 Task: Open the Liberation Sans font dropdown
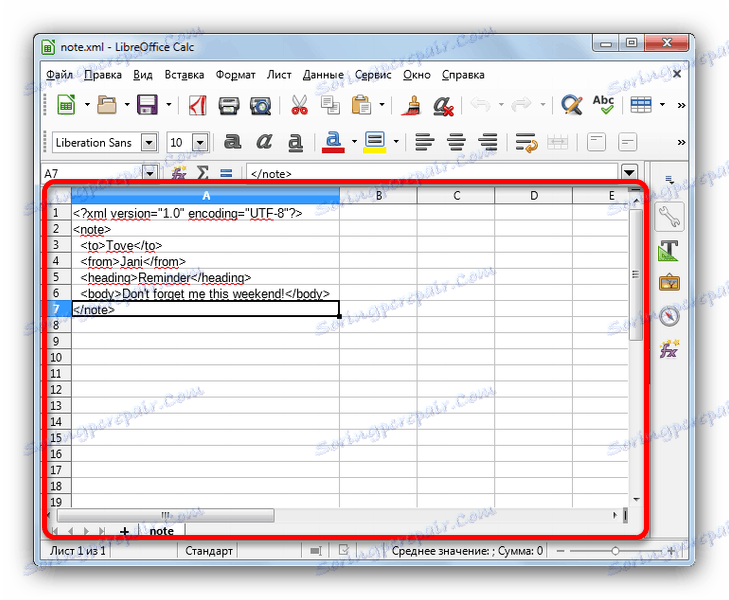click(x=149, y=142)
